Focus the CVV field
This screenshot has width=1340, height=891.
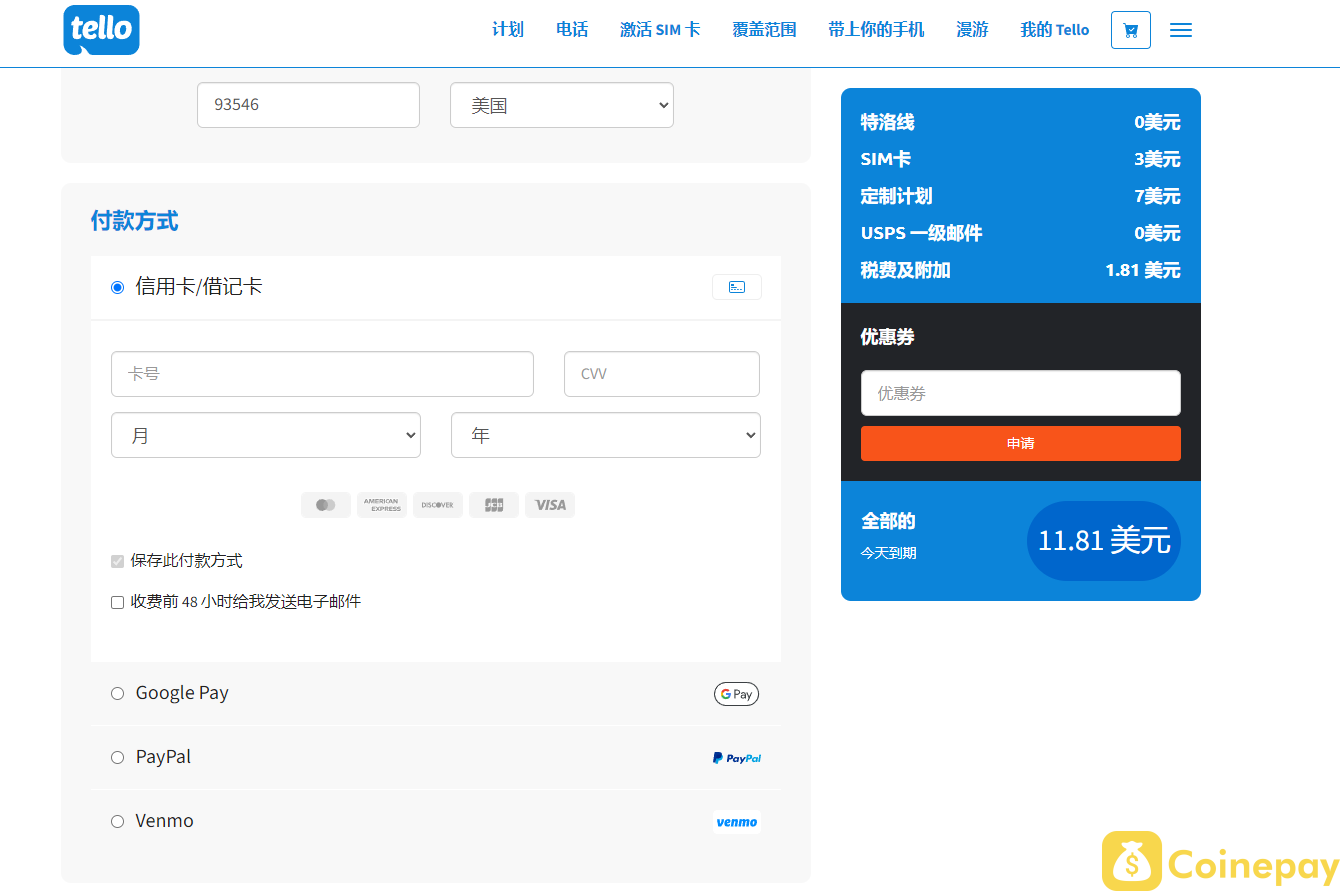(x=662, y=374)
